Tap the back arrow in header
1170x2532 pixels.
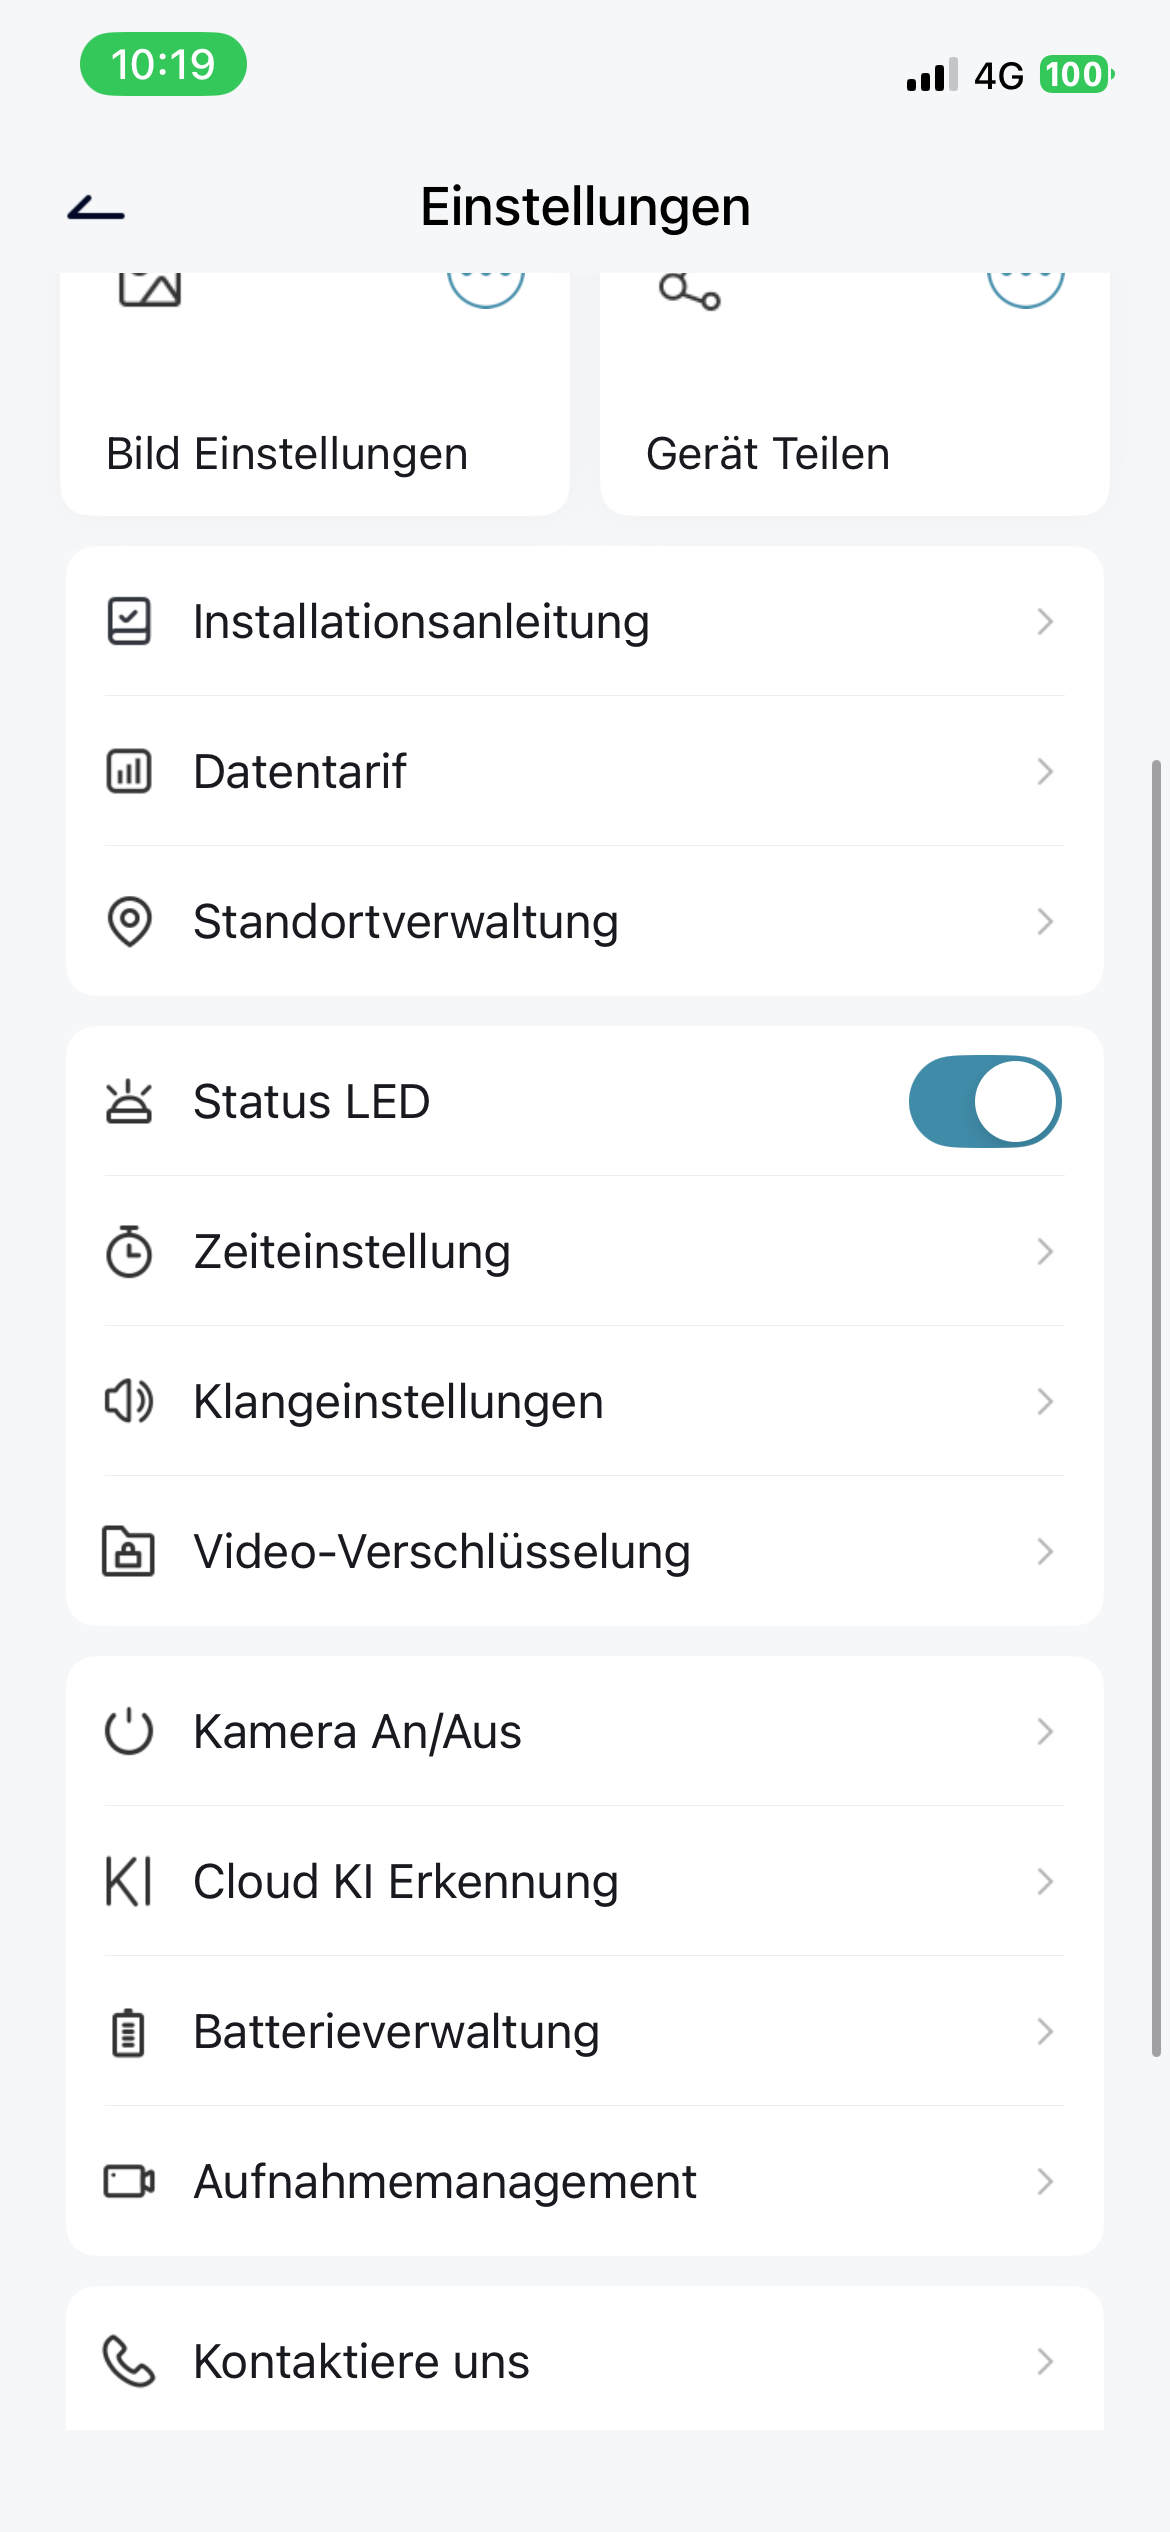coord(96,209)
